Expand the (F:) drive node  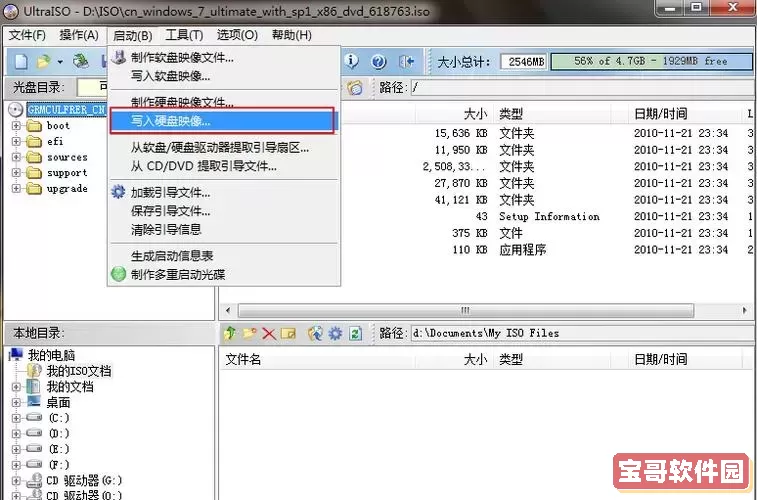pyautogui.click(x=16, y=465)
